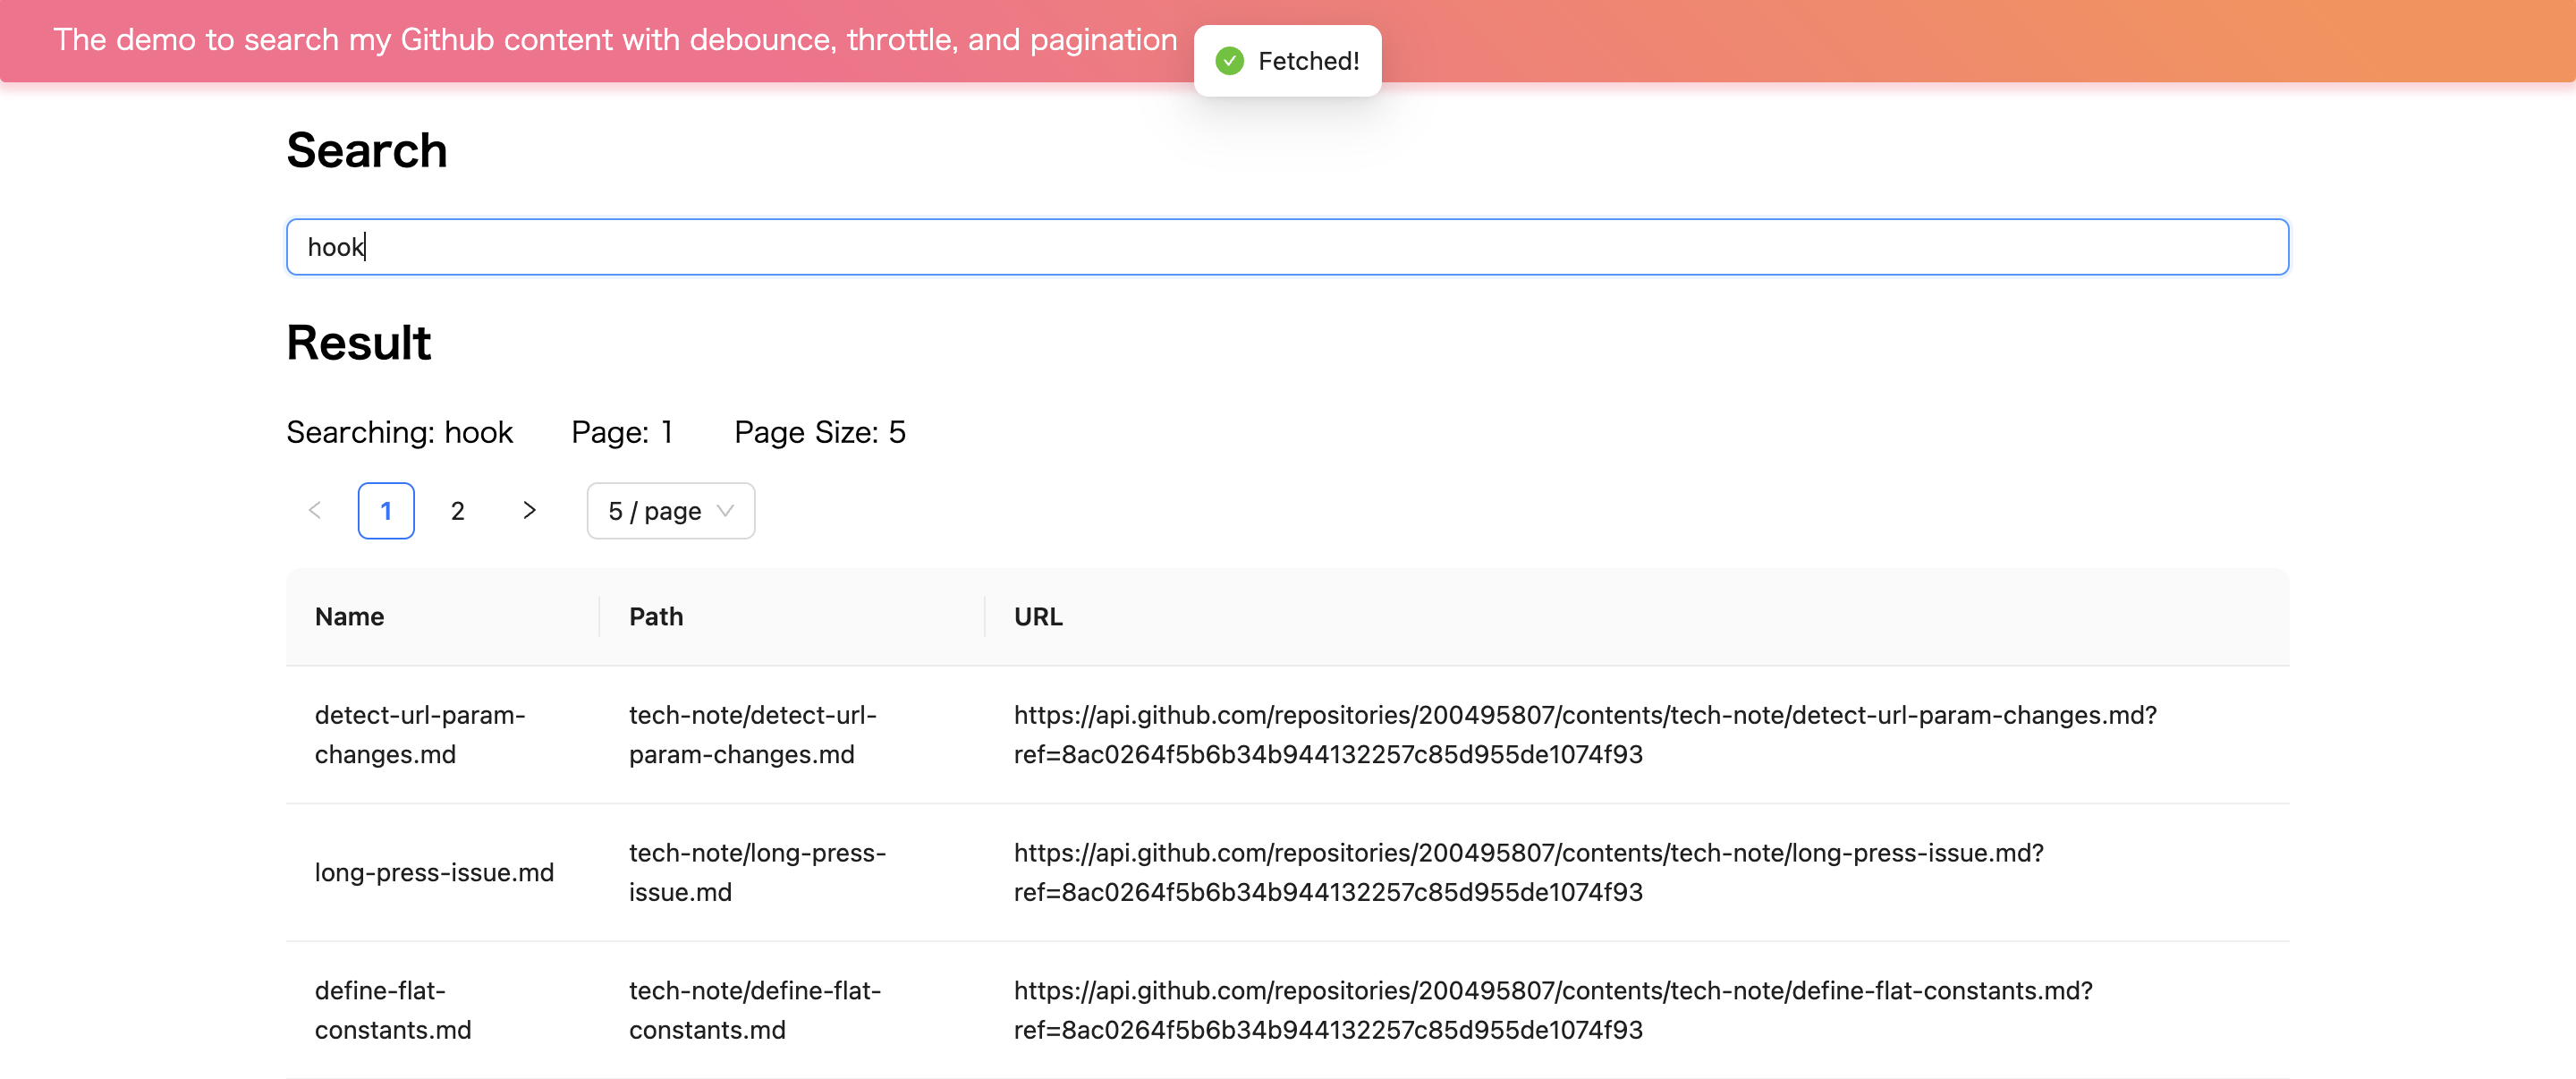The width and height of the screenshot is (2576, 1079).
Task: Select the detect-url-param-changes.md name cell
Action: coord(419,734)
